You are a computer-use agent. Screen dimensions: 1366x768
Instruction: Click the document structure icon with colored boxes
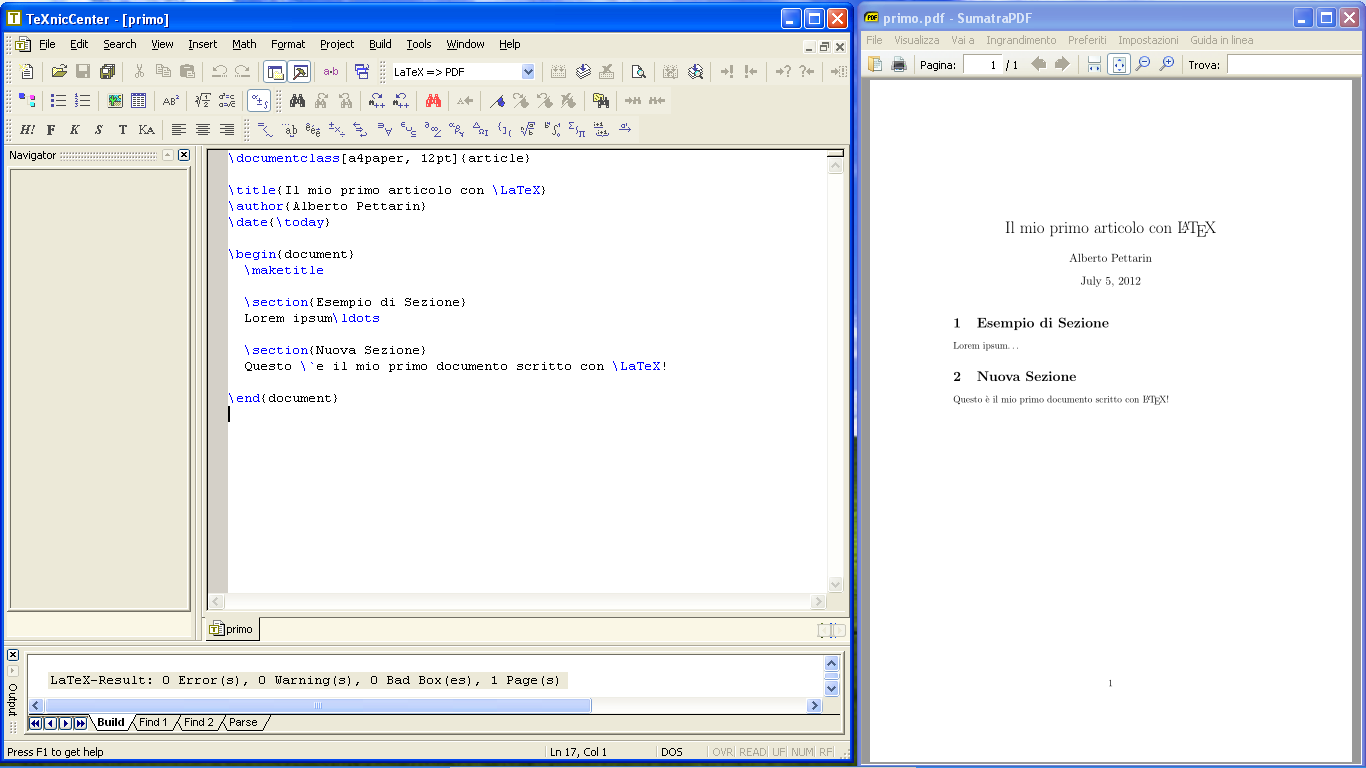click(x=27, y=100)
